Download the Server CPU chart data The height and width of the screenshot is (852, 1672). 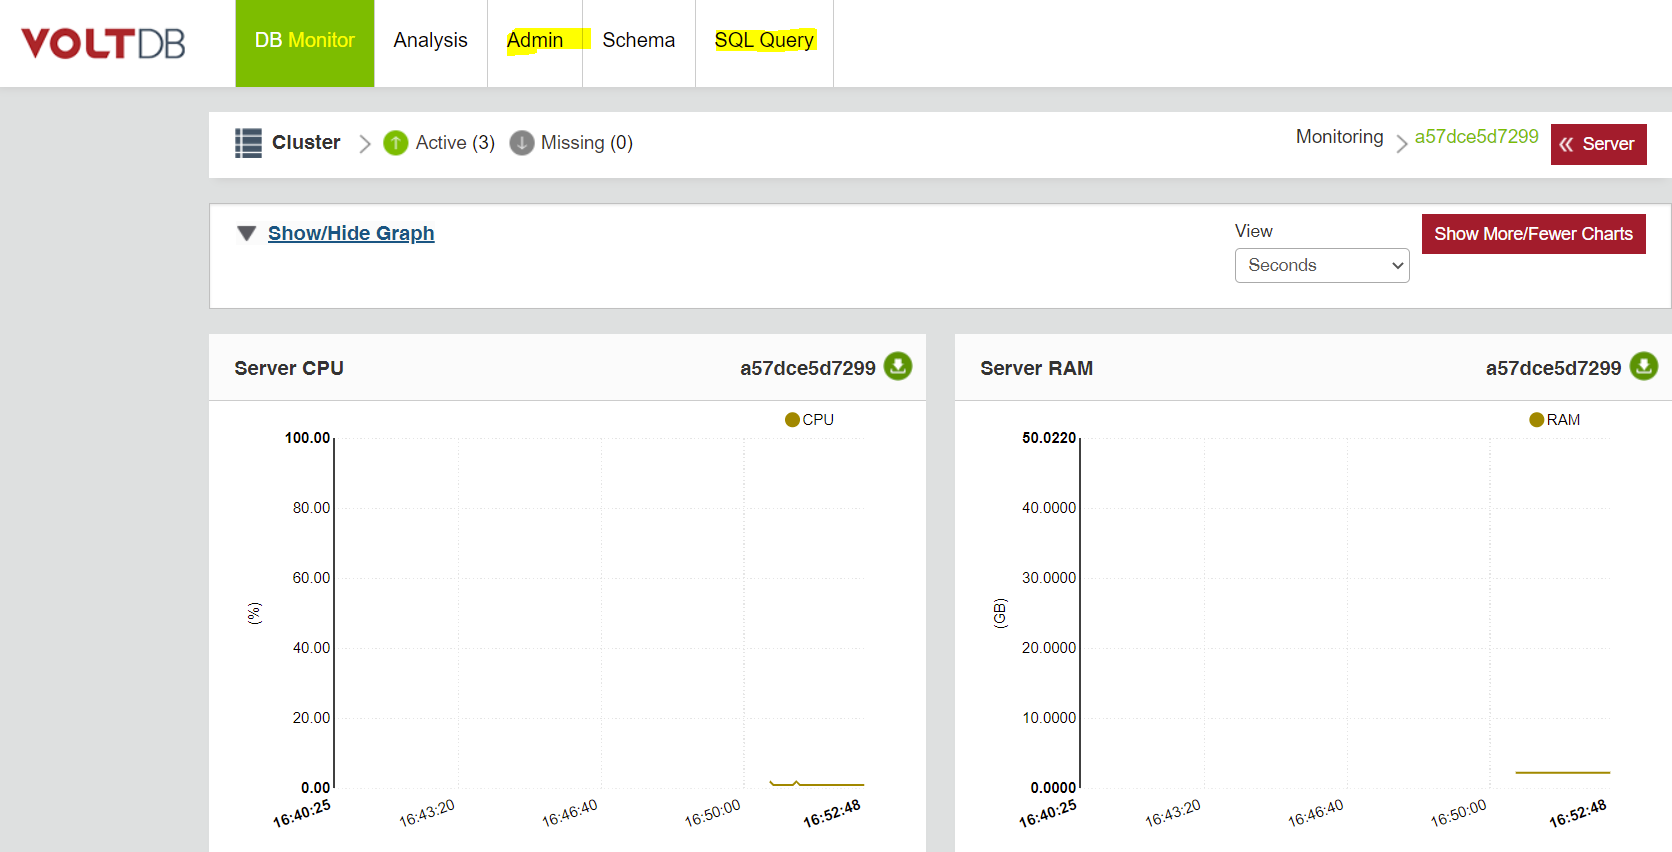point(898,366)
